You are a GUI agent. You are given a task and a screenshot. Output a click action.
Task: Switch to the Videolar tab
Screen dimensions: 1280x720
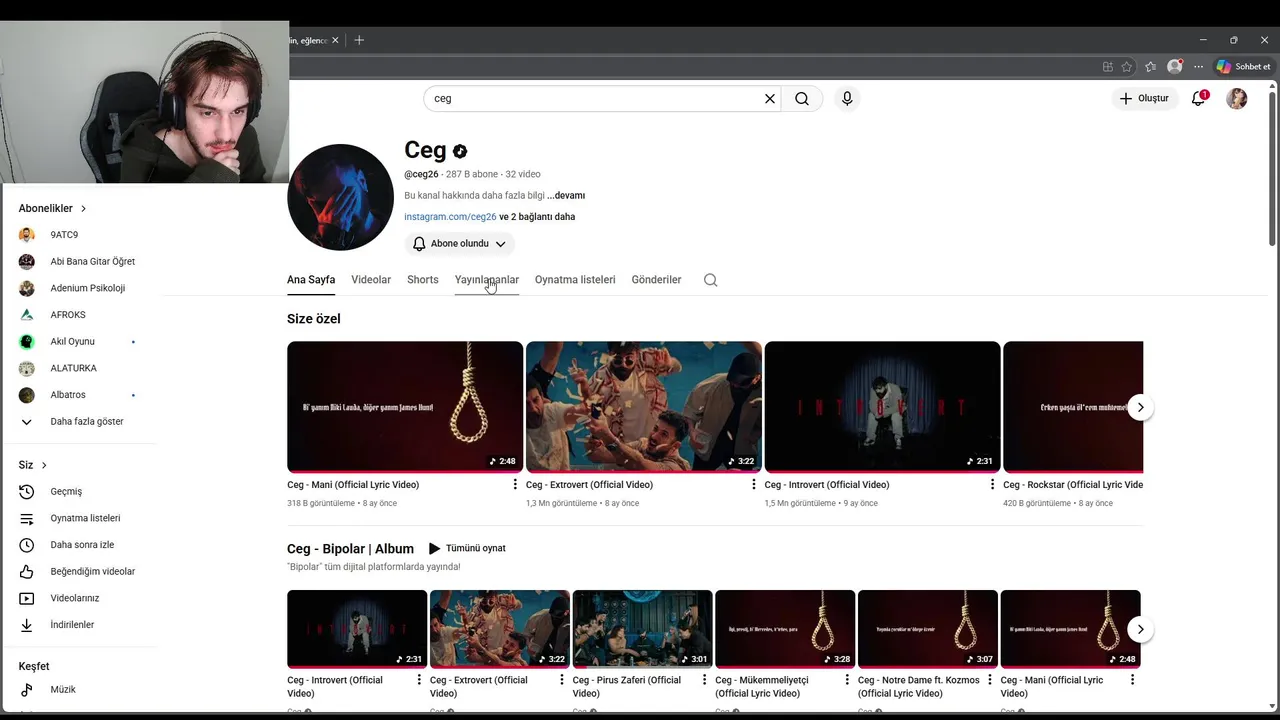(371, 280)
